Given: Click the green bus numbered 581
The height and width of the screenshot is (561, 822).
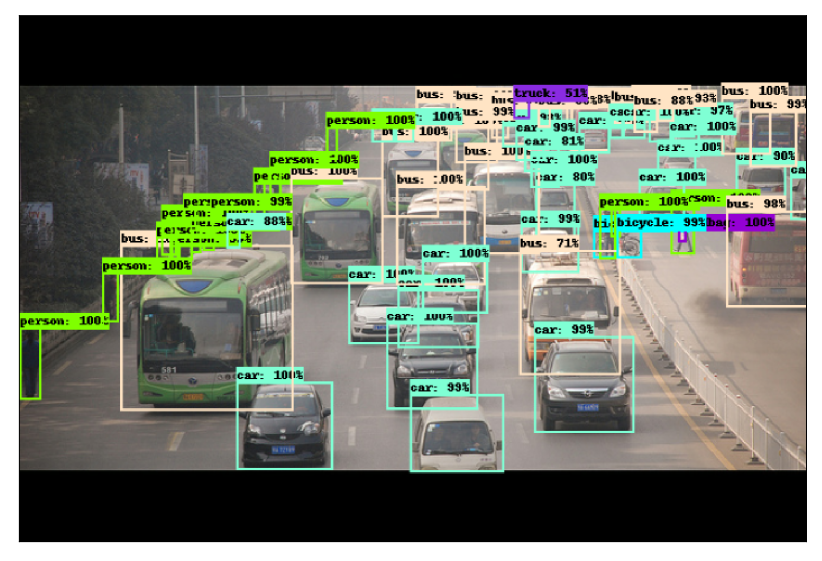Looking at the screenshot, I should [213, 328].
